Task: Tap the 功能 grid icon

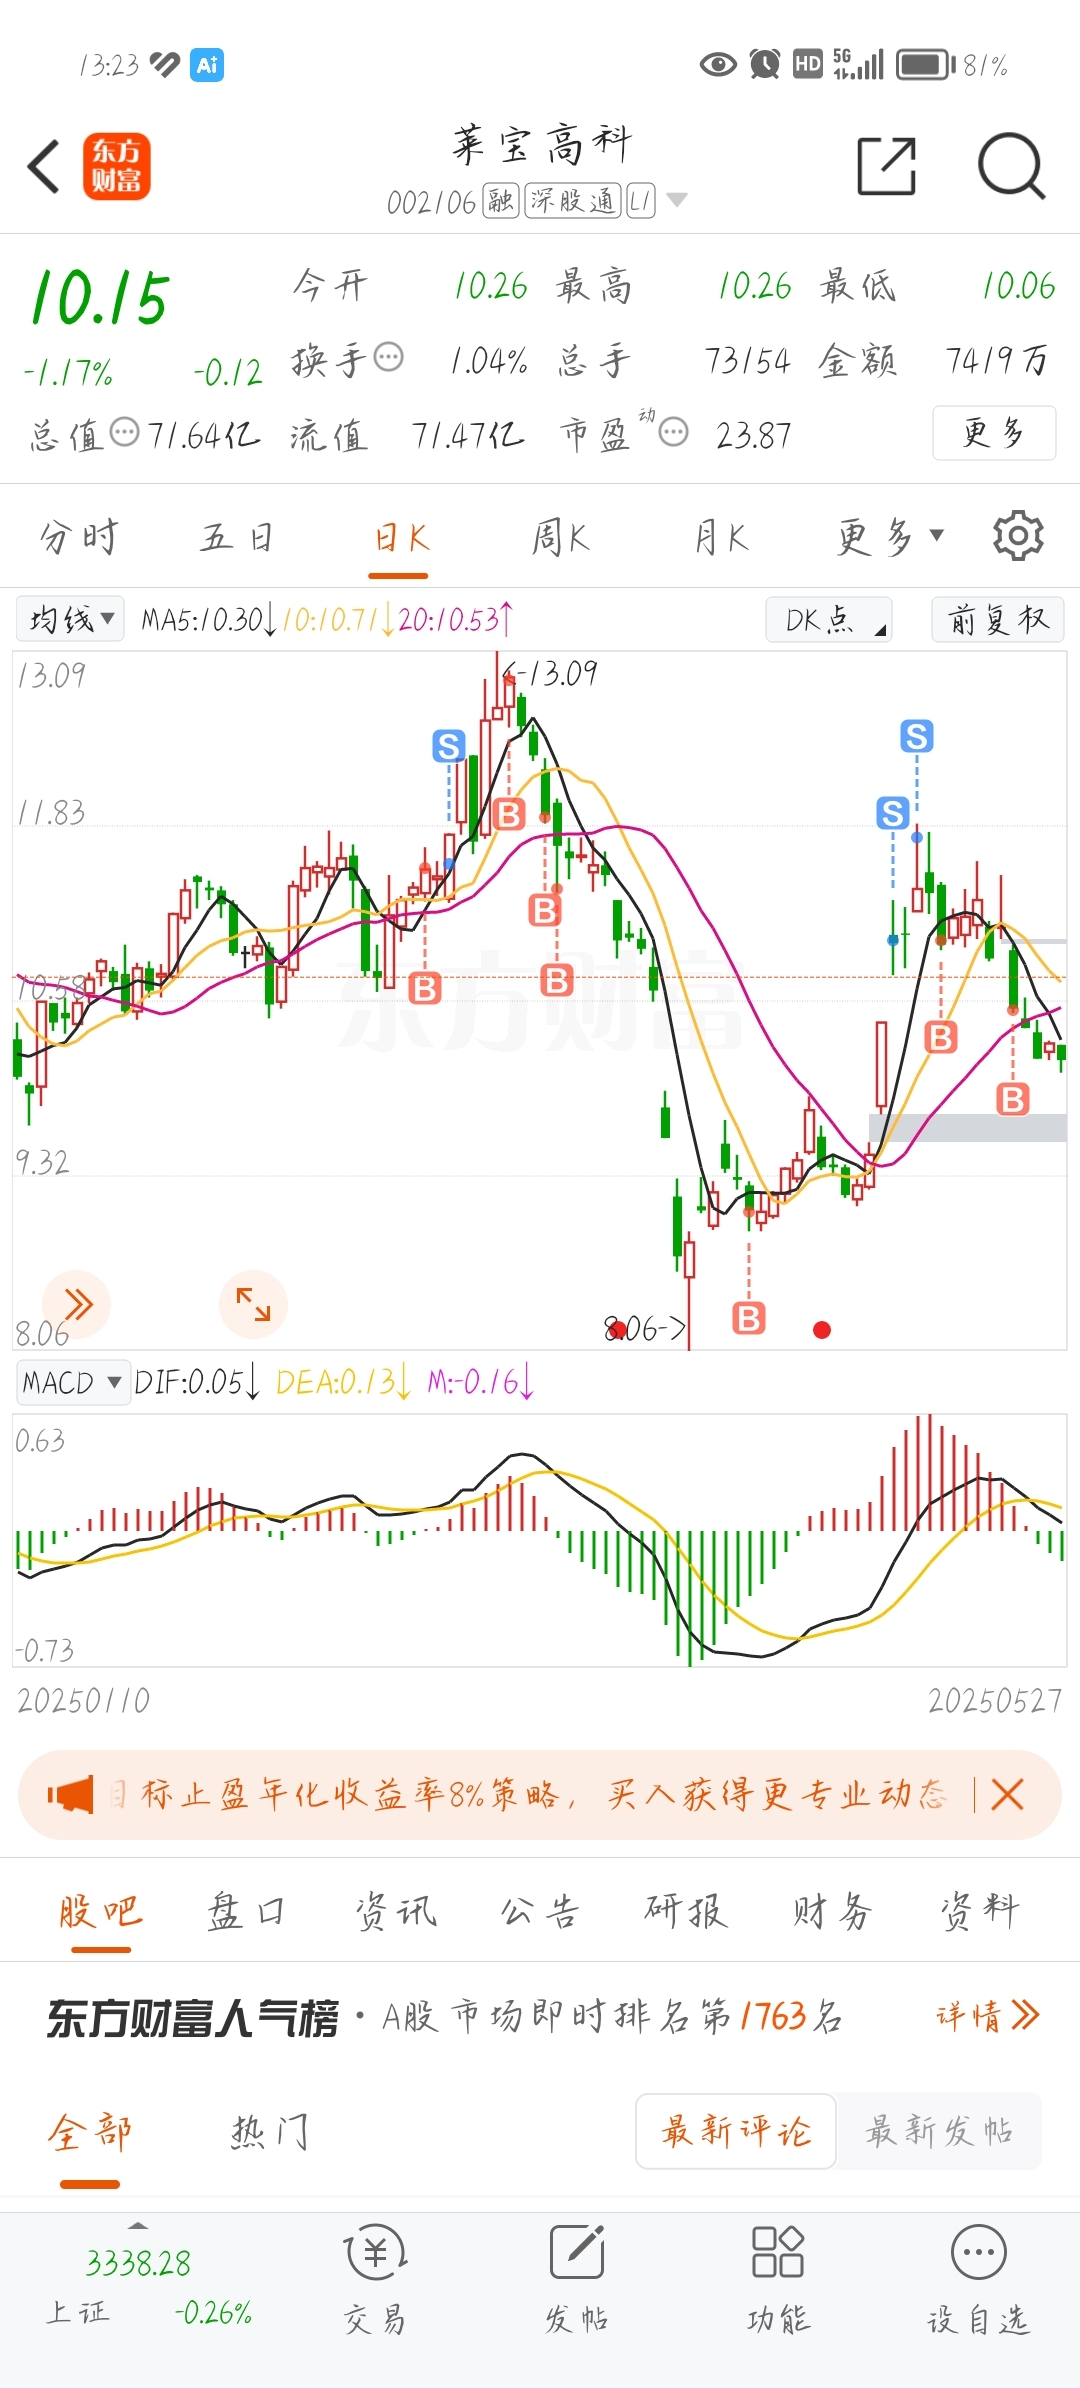Action: click(x=778, y=2252)
